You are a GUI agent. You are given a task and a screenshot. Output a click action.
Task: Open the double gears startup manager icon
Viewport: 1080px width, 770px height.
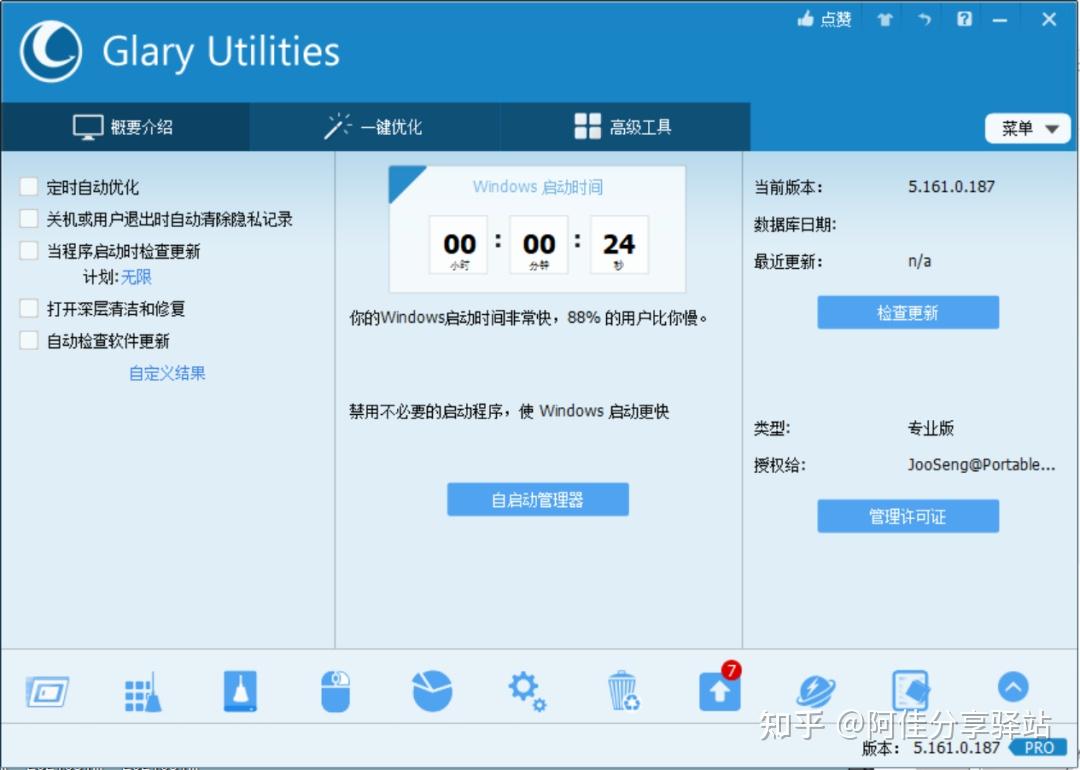pos(527,691)
